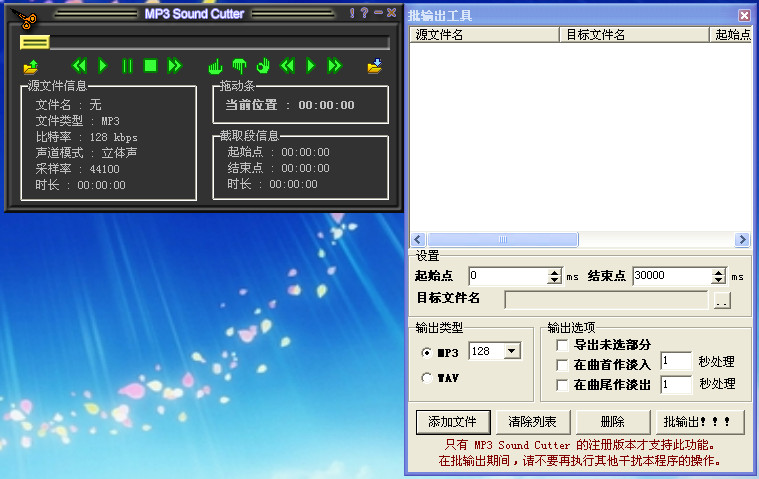759x479 pixels.
Task: Enable the 在曲尾作淡出 checkbox
Action: point(562,385)
